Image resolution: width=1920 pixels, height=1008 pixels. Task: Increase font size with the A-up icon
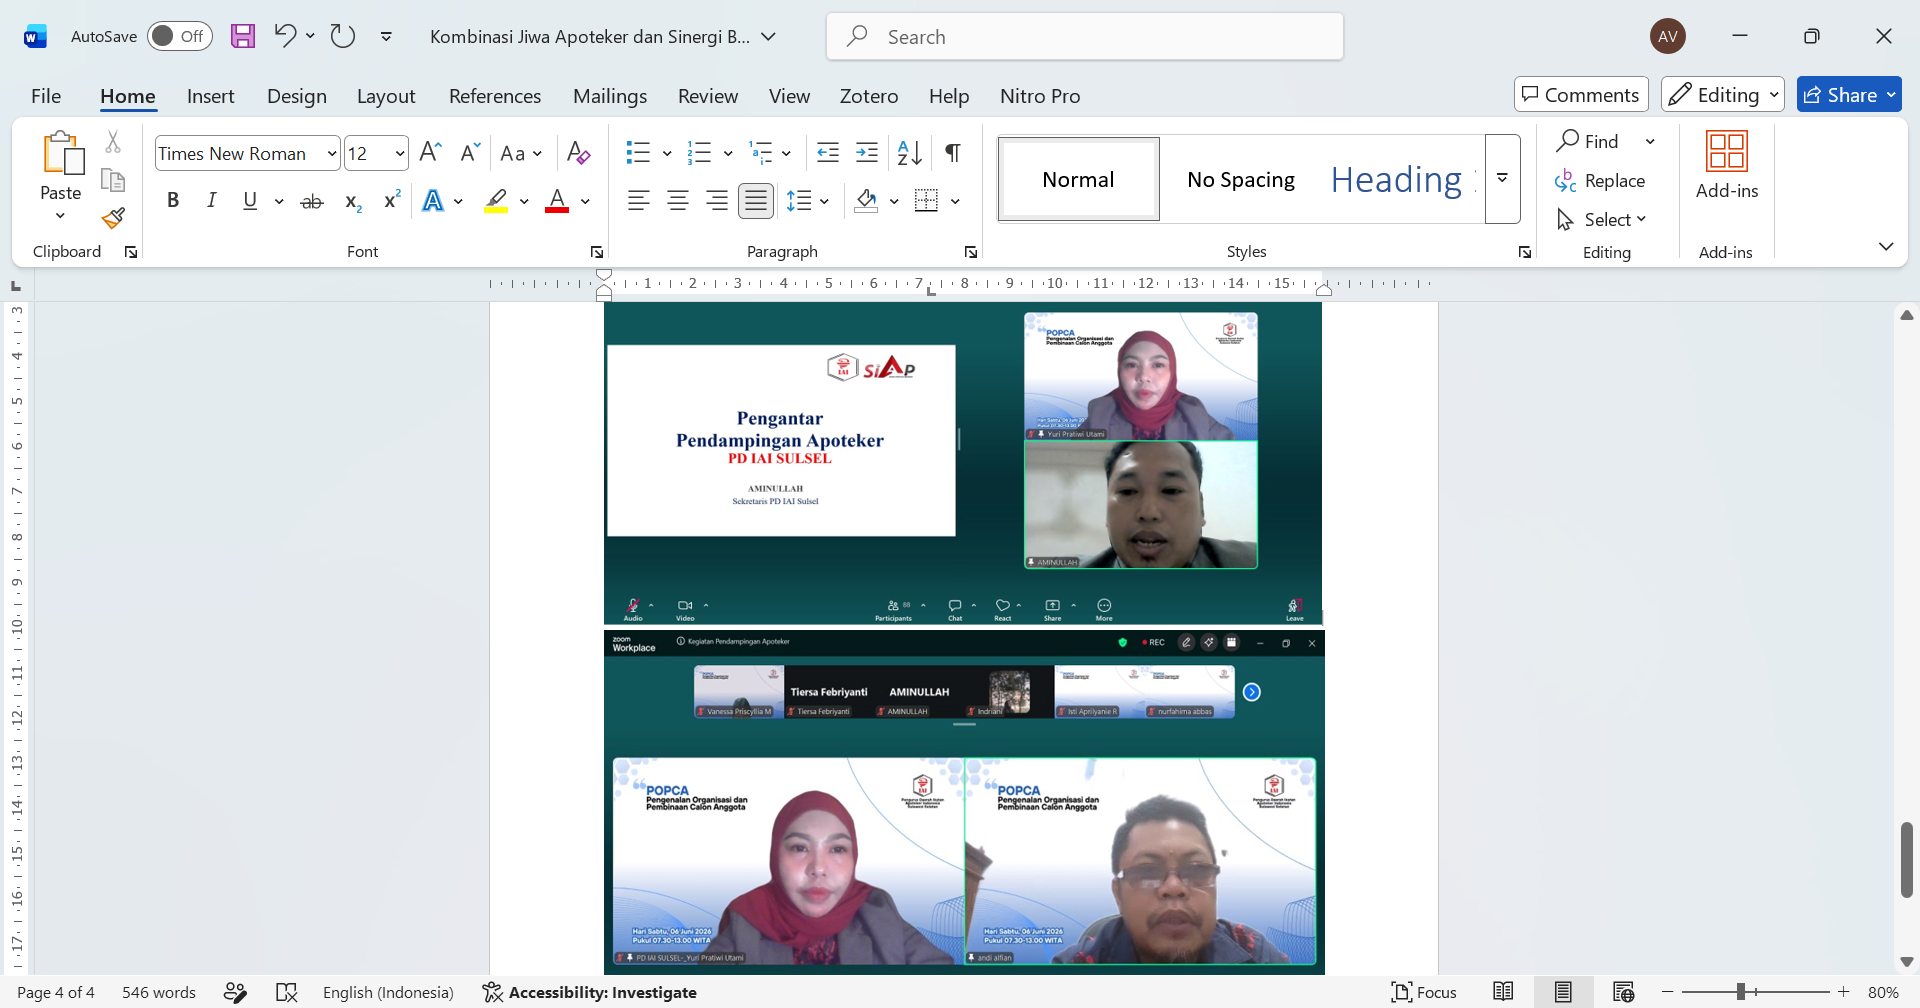point(431,153)
